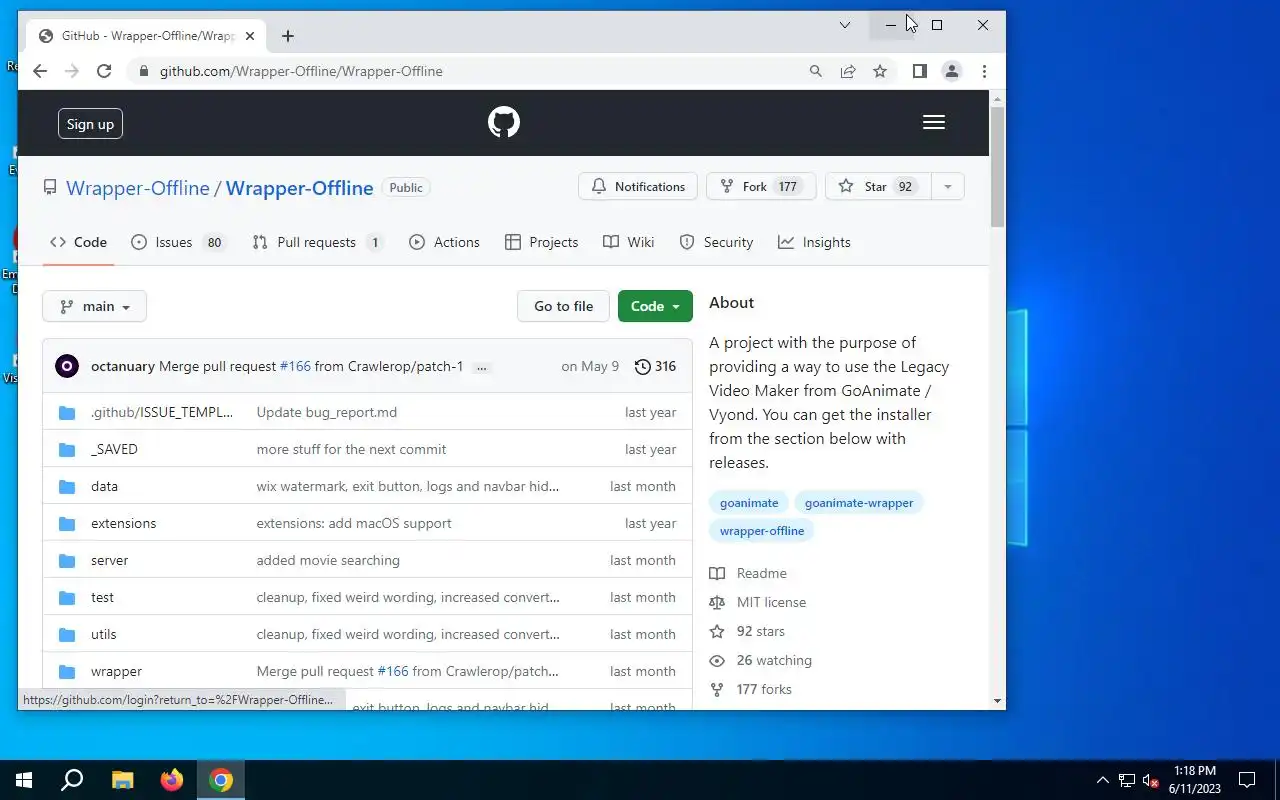The width and height of the screenshot is (1280, 800).
Task: Open the Code tab
Action: (79, 242)
